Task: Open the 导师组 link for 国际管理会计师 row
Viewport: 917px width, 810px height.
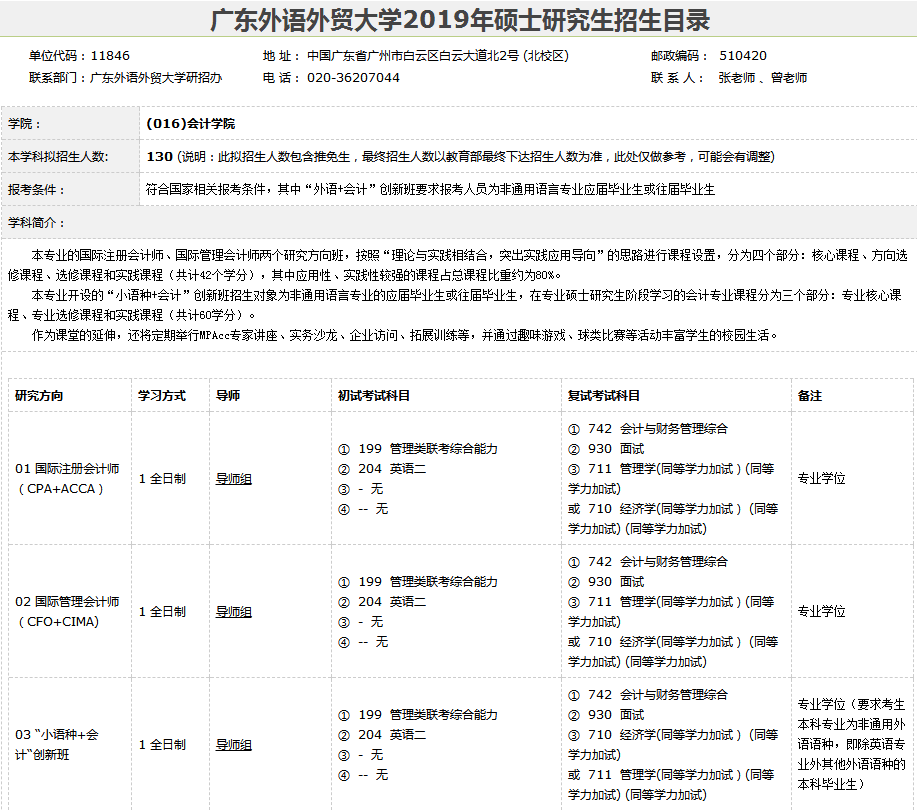Action: pyautogui.click(x=233, y=612)
